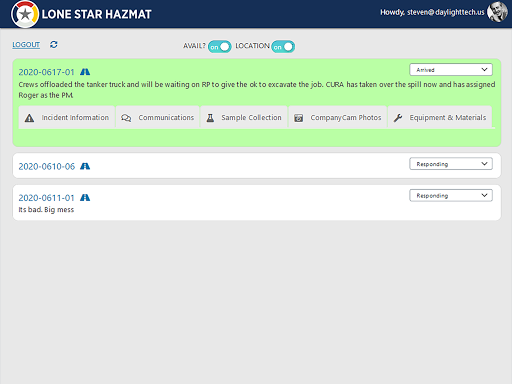Click the road icon next to 2020-0617-01
The image size is (512, 384).
[85, 72]
